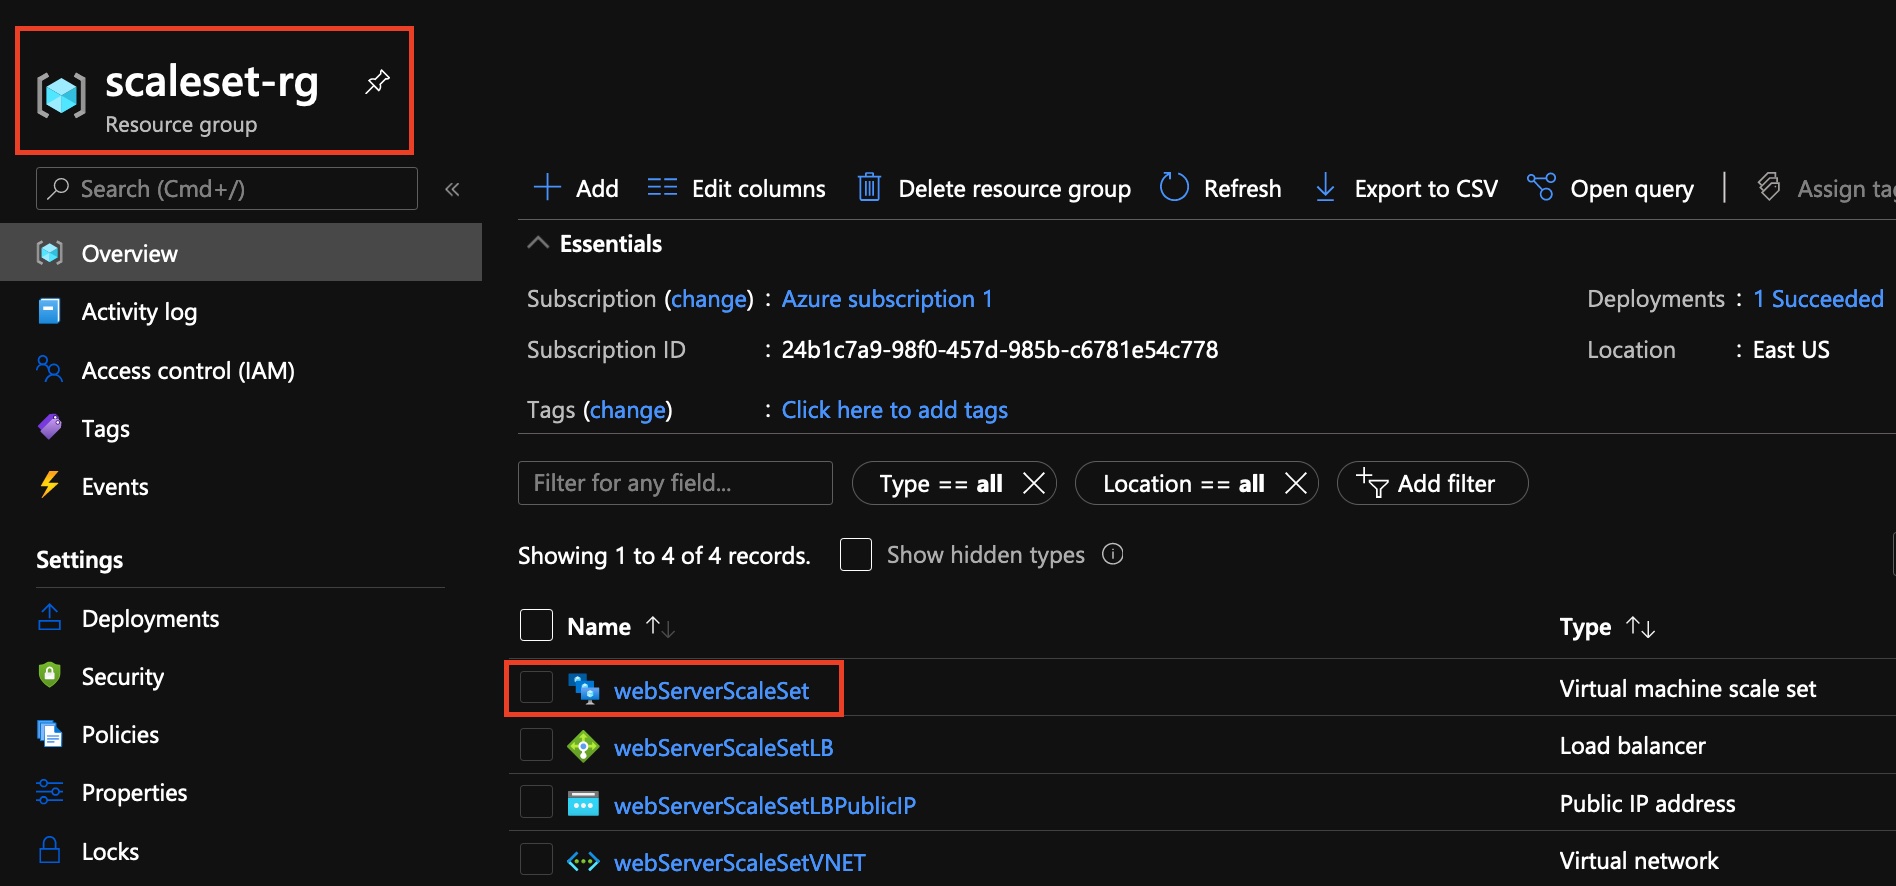Check the webServerScaleSetVNET row checkbox
This screenshot has height=886, width=1896.
tap(536, 859)
